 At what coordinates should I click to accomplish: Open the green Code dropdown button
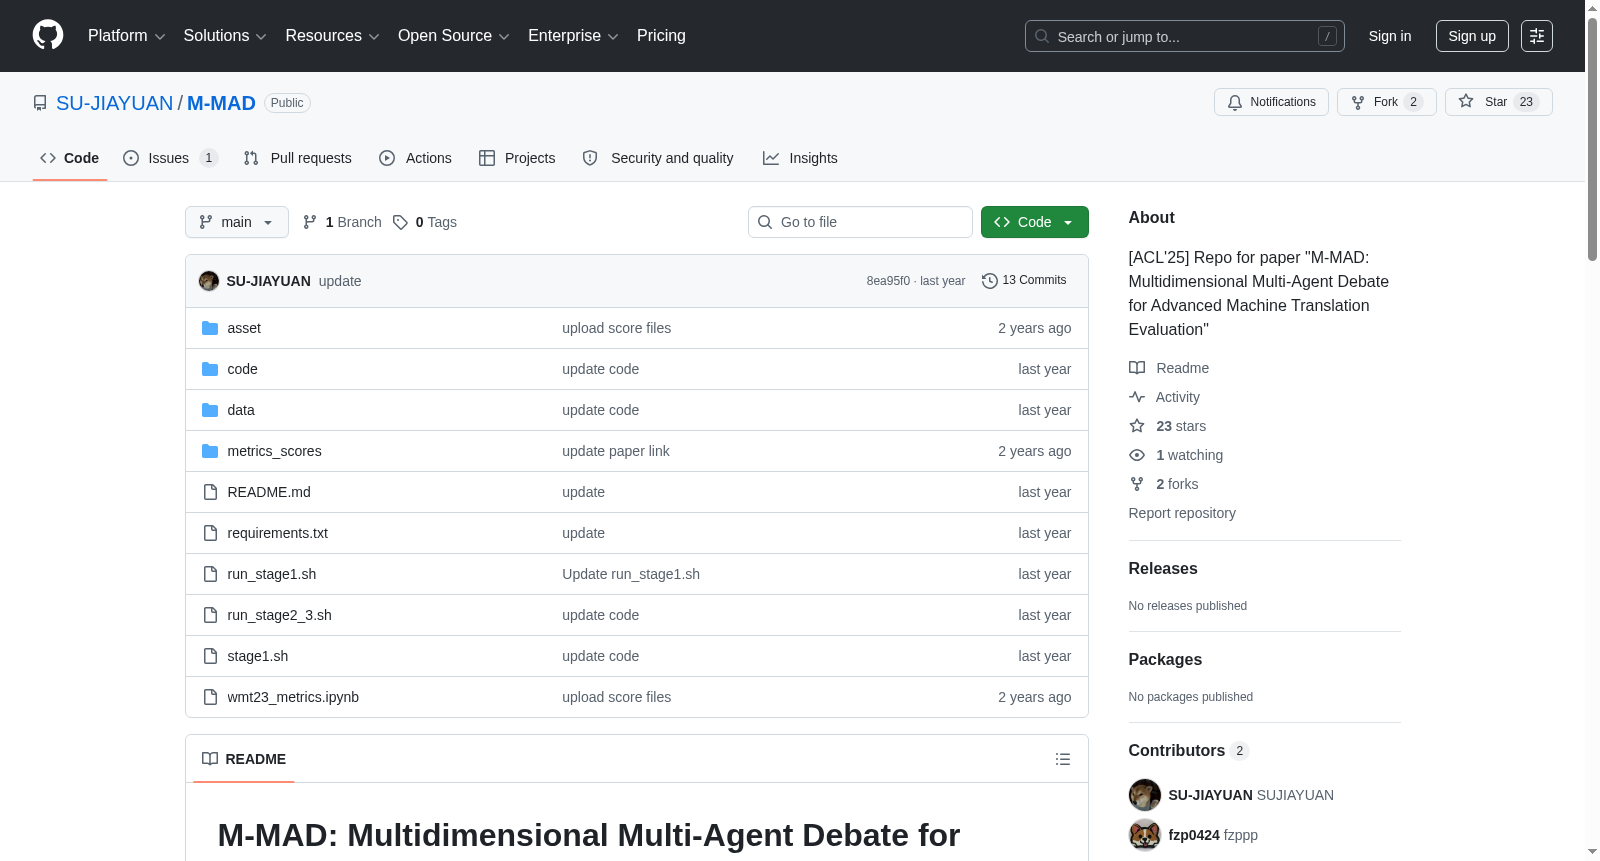(x=1034, y=222)
